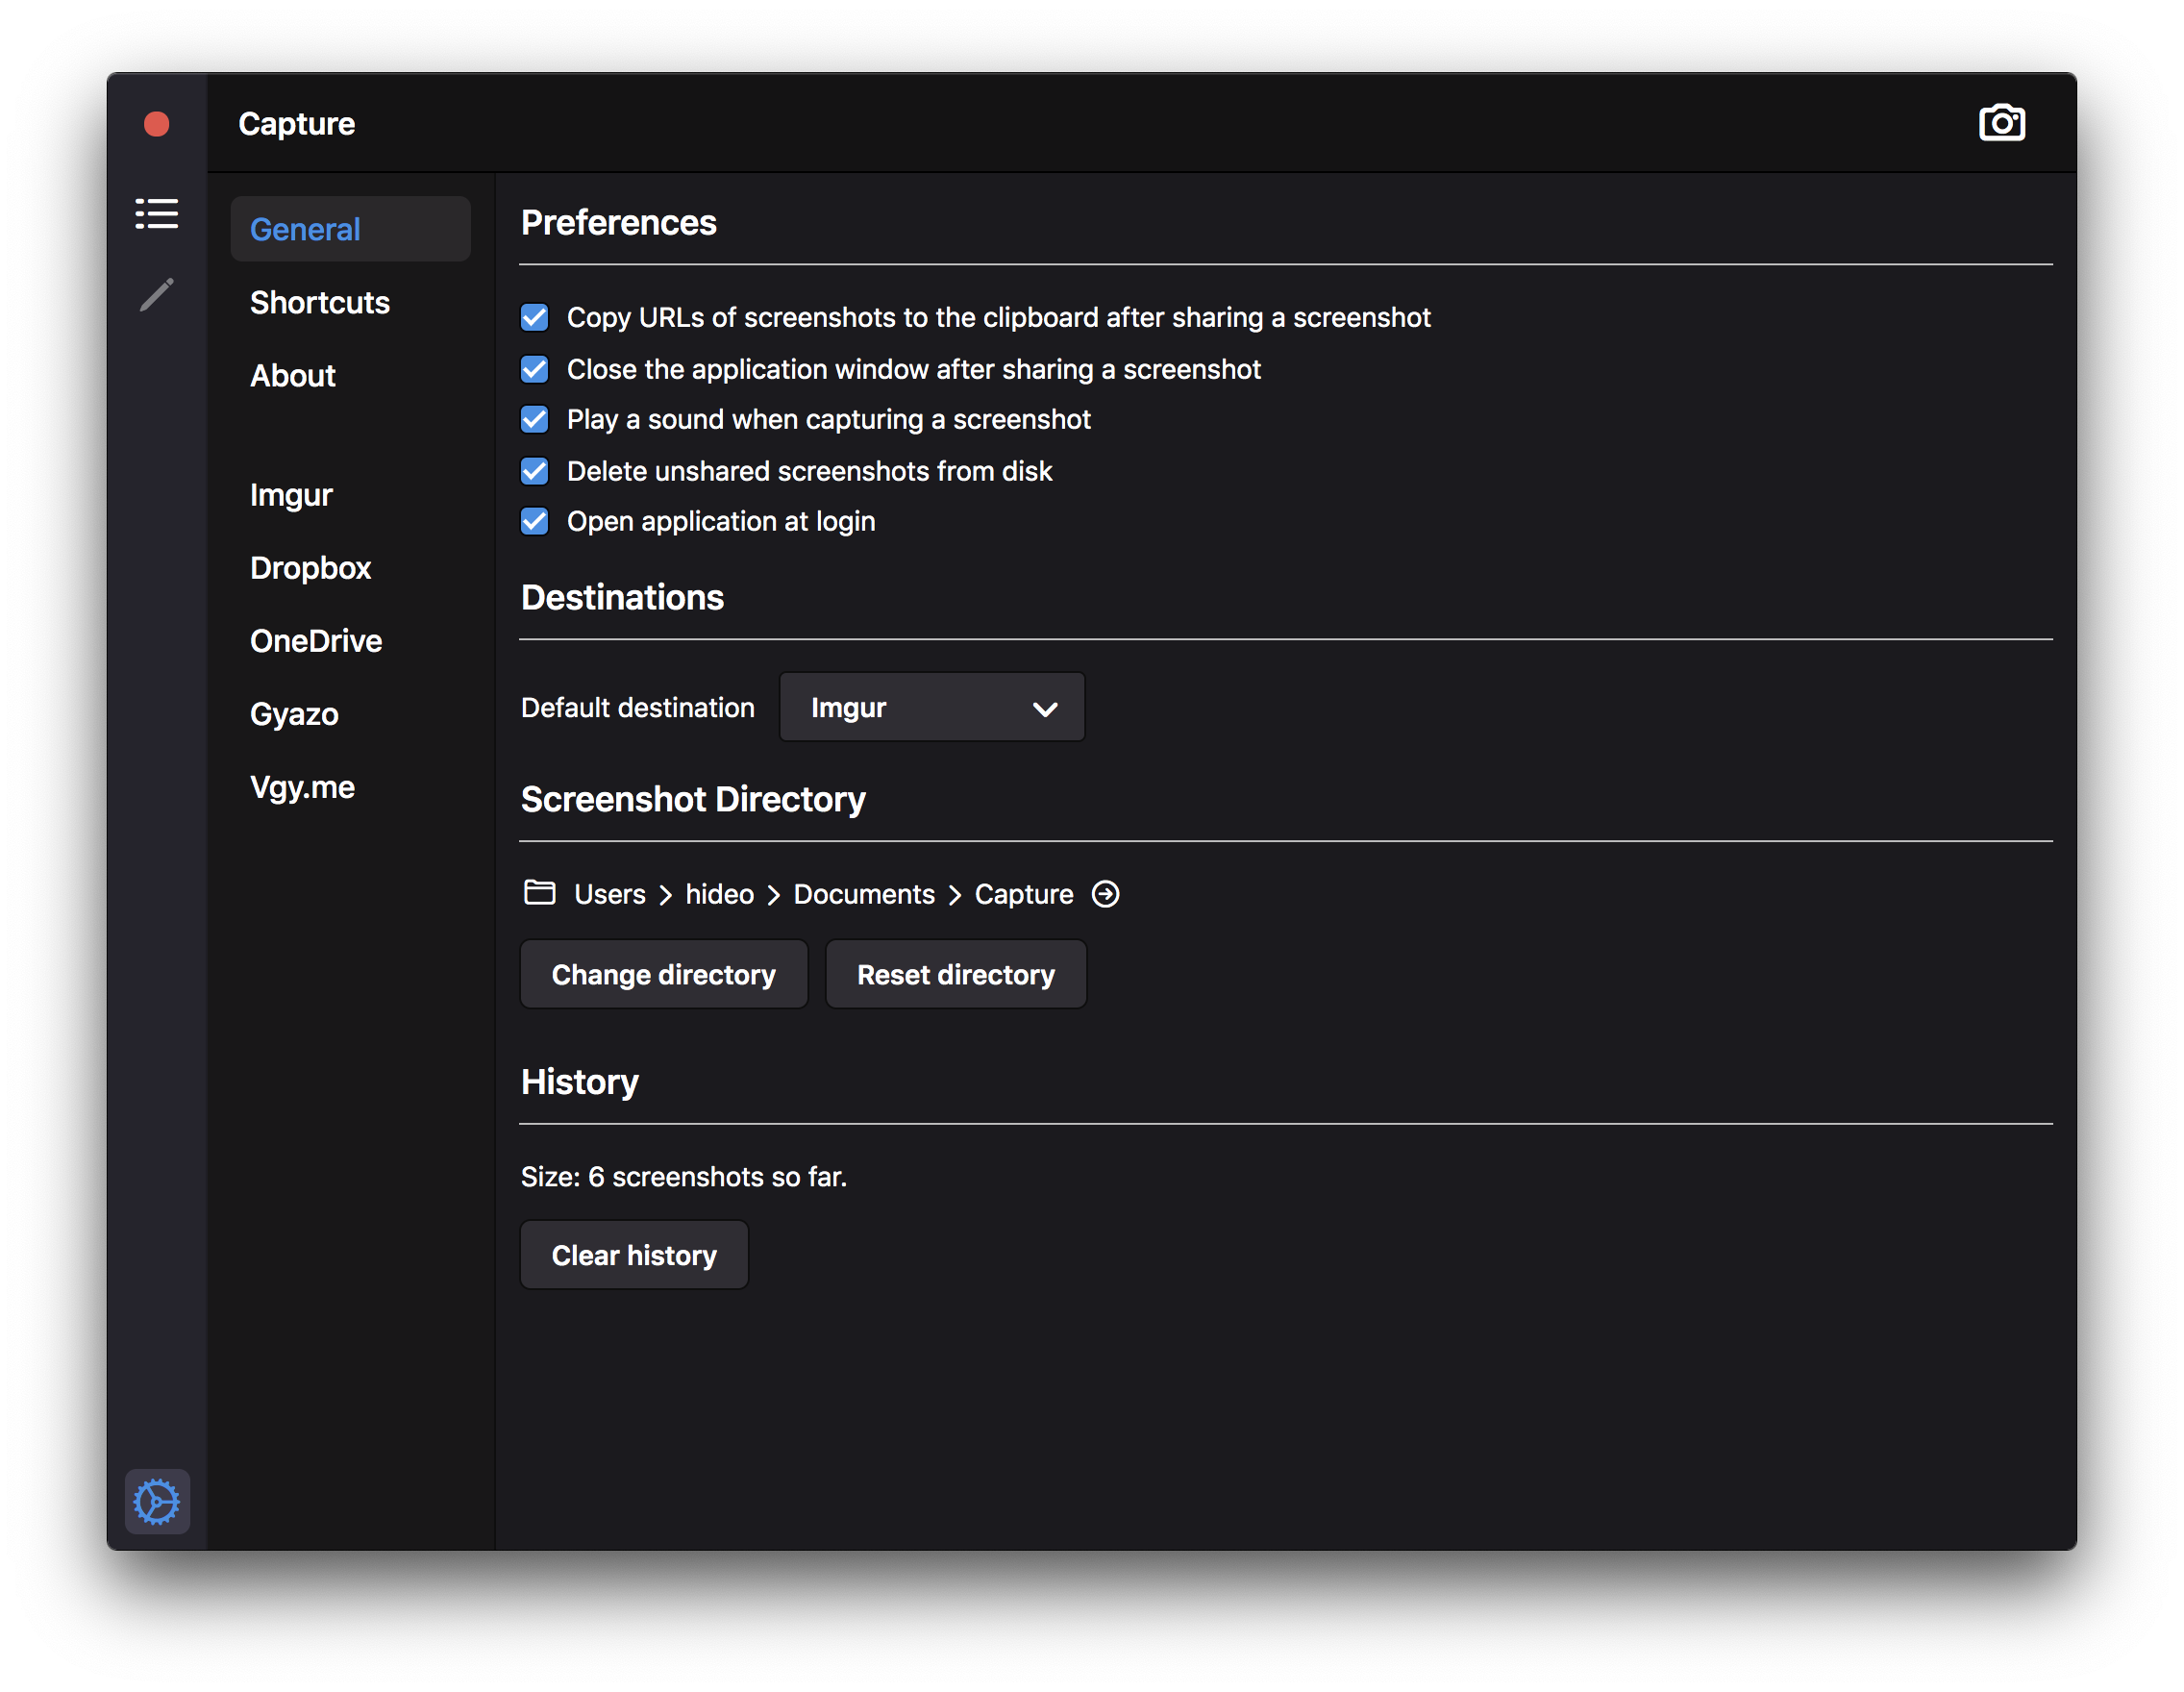This screenshot has width=2184, height=1692.
Task: Click the settings gear icon
Action: point(157,1500)
